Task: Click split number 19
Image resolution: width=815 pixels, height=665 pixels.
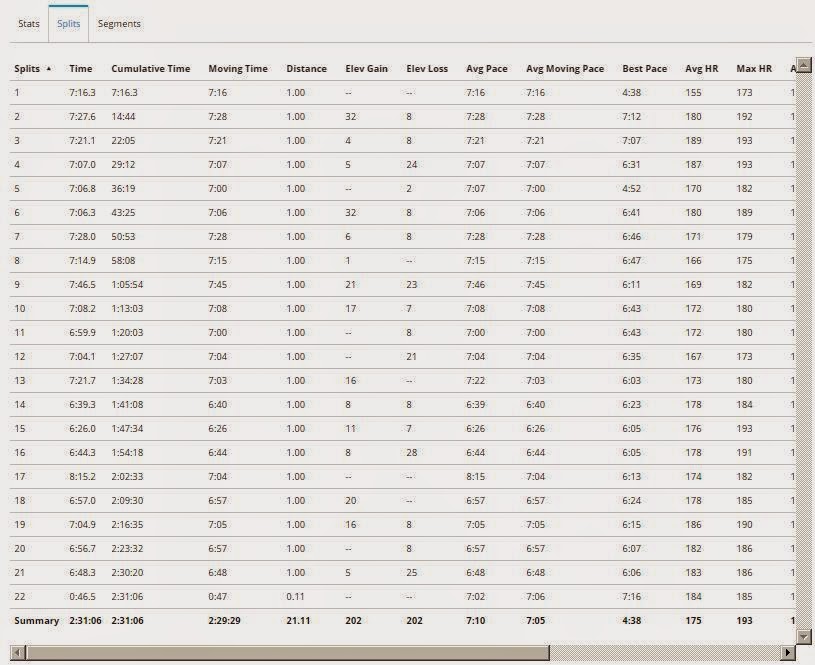Action: (20, 524)
